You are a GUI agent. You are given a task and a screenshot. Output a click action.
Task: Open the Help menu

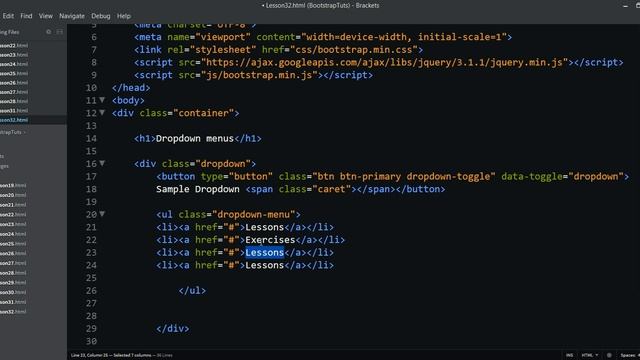124,16
